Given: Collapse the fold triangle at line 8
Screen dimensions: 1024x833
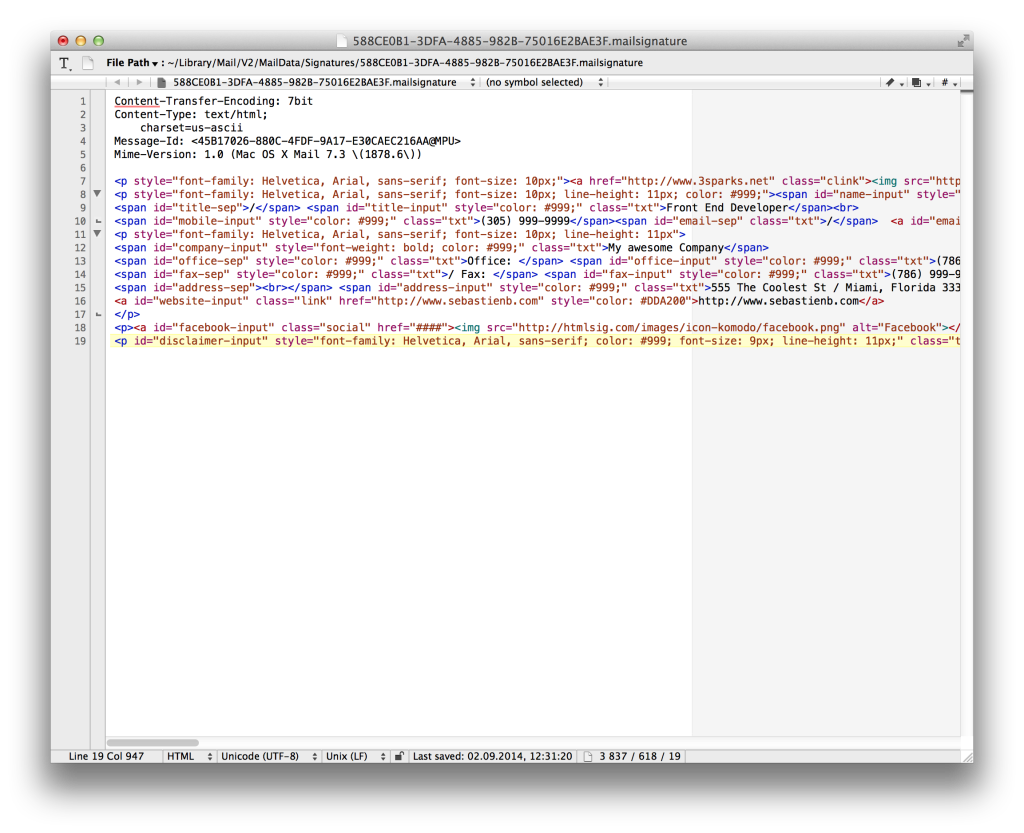Looking at the screenshot, I should point(97,193).
